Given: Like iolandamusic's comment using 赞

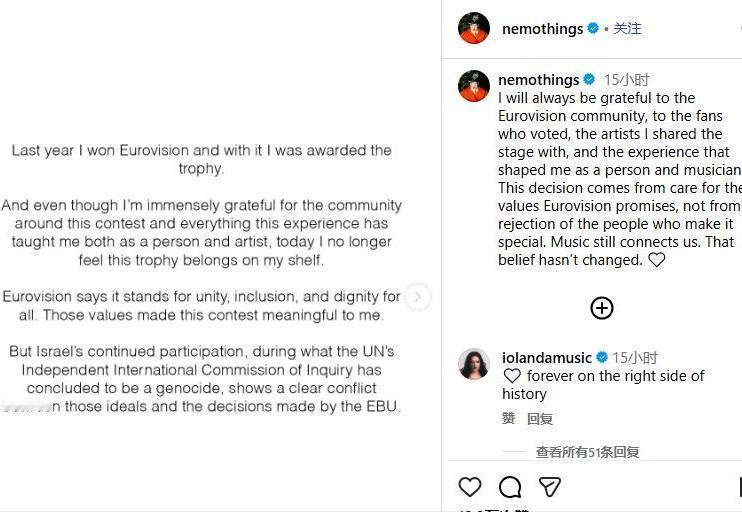Looking at the screenshot, I should 508,419.
